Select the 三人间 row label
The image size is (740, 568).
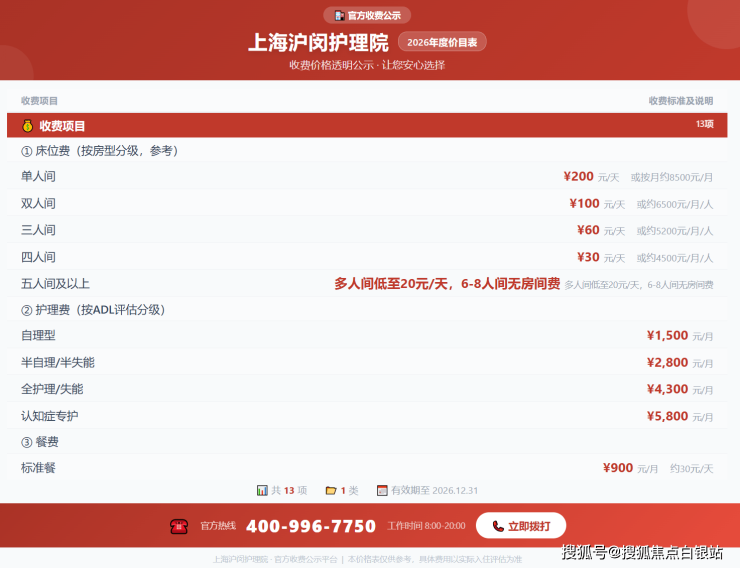coord(38,230)
